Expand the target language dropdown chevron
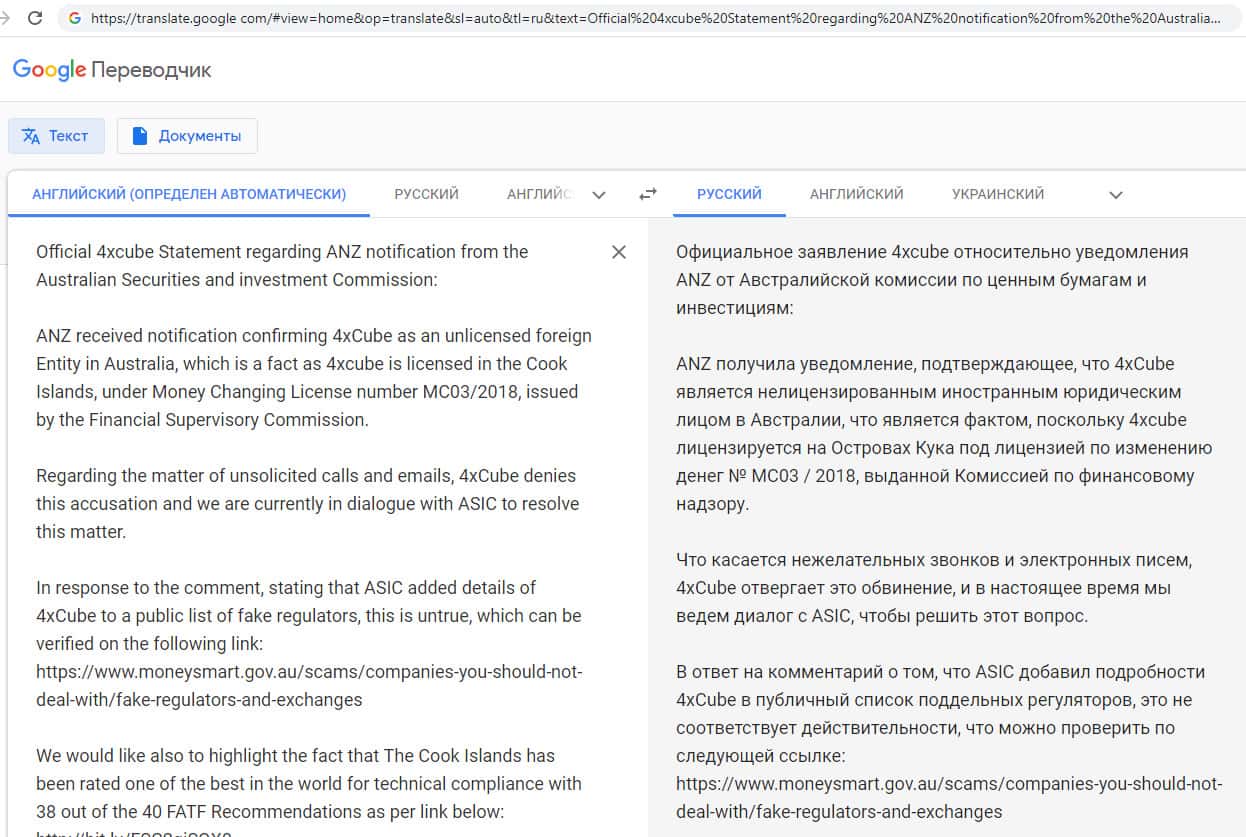1246x837 pixels. (x=1116, y=195)
